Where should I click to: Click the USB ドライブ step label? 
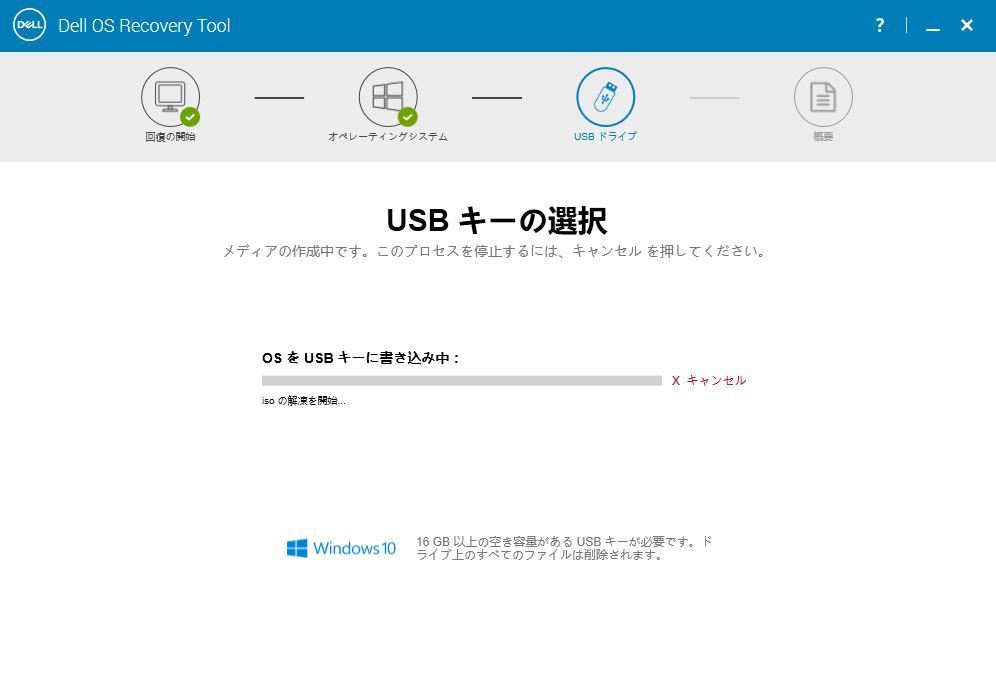(605, 137)
